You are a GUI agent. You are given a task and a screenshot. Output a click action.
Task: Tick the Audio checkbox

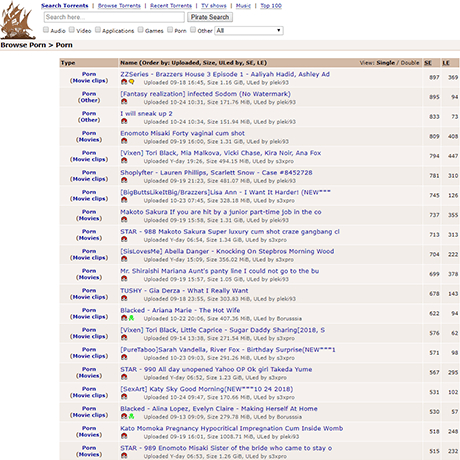point(46,30)
